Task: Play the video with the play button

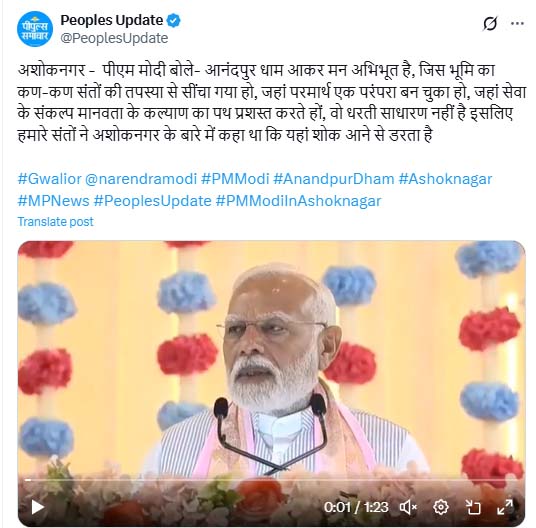Action: (37, 507)
